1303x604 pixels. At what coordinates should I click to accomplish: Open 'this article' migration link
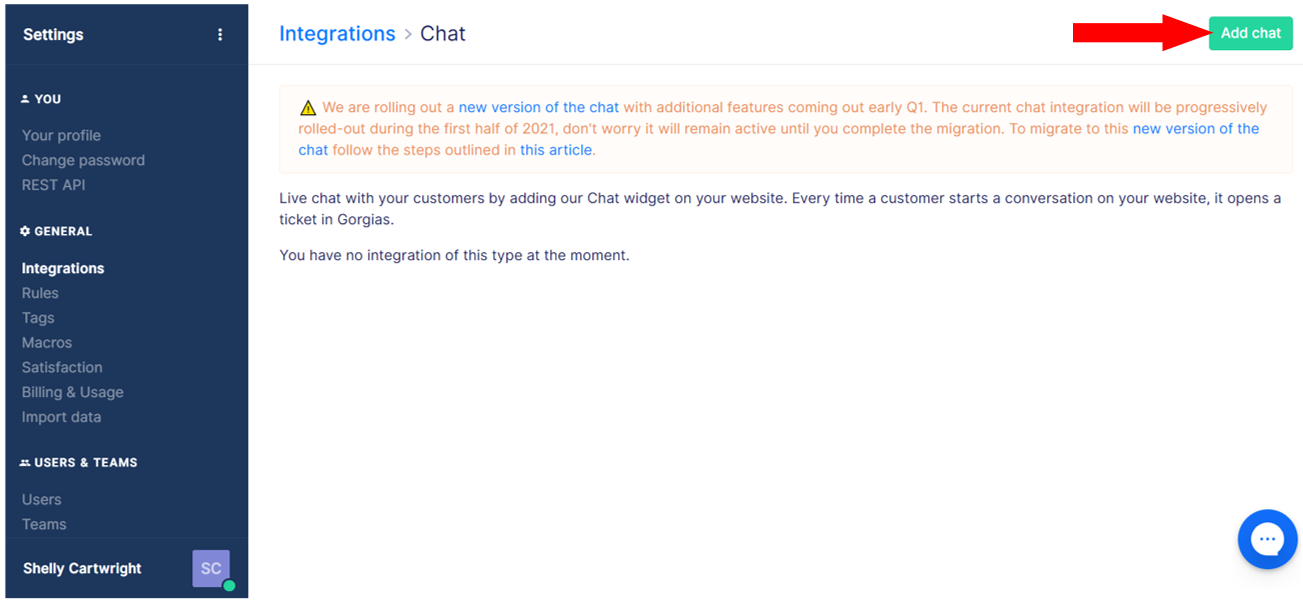[x=557, y=150]
